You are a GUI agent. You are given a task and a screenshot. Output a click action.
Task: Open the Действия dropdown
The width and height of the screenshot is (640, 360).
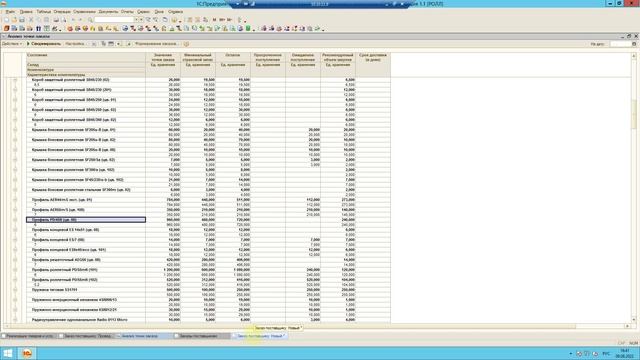tap(12, 44)
